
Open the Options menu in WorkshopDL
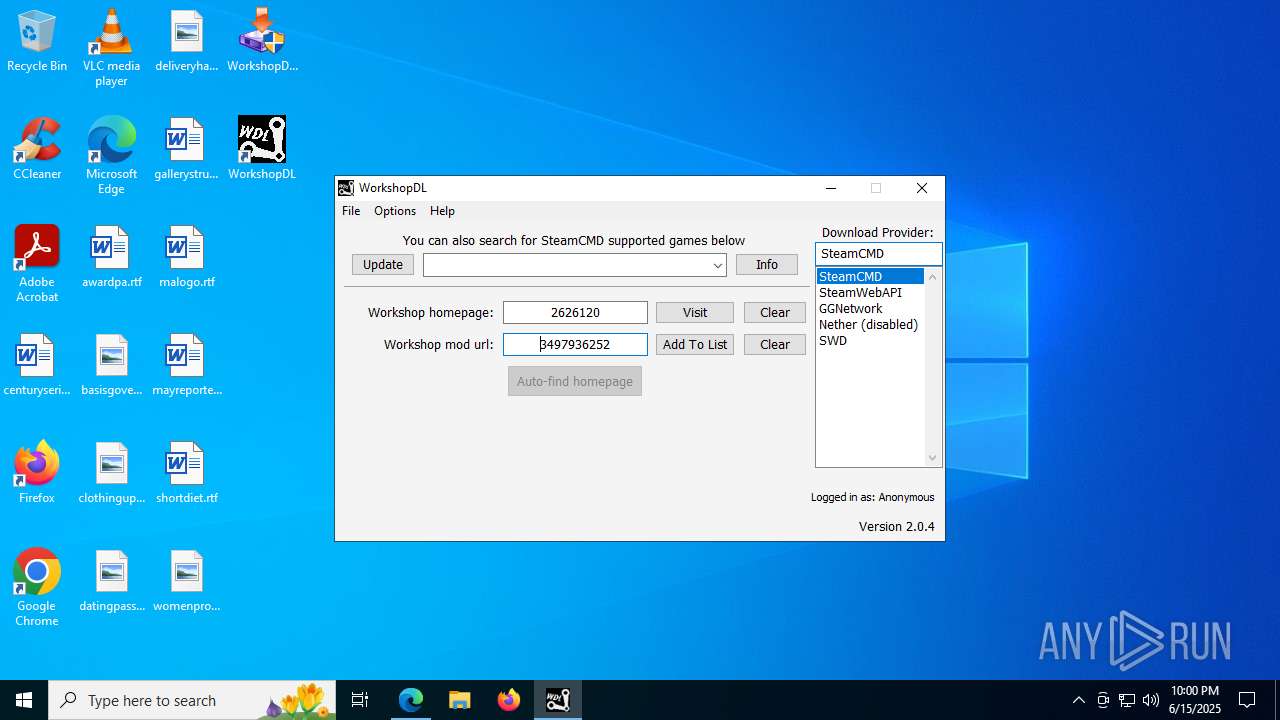395,211
